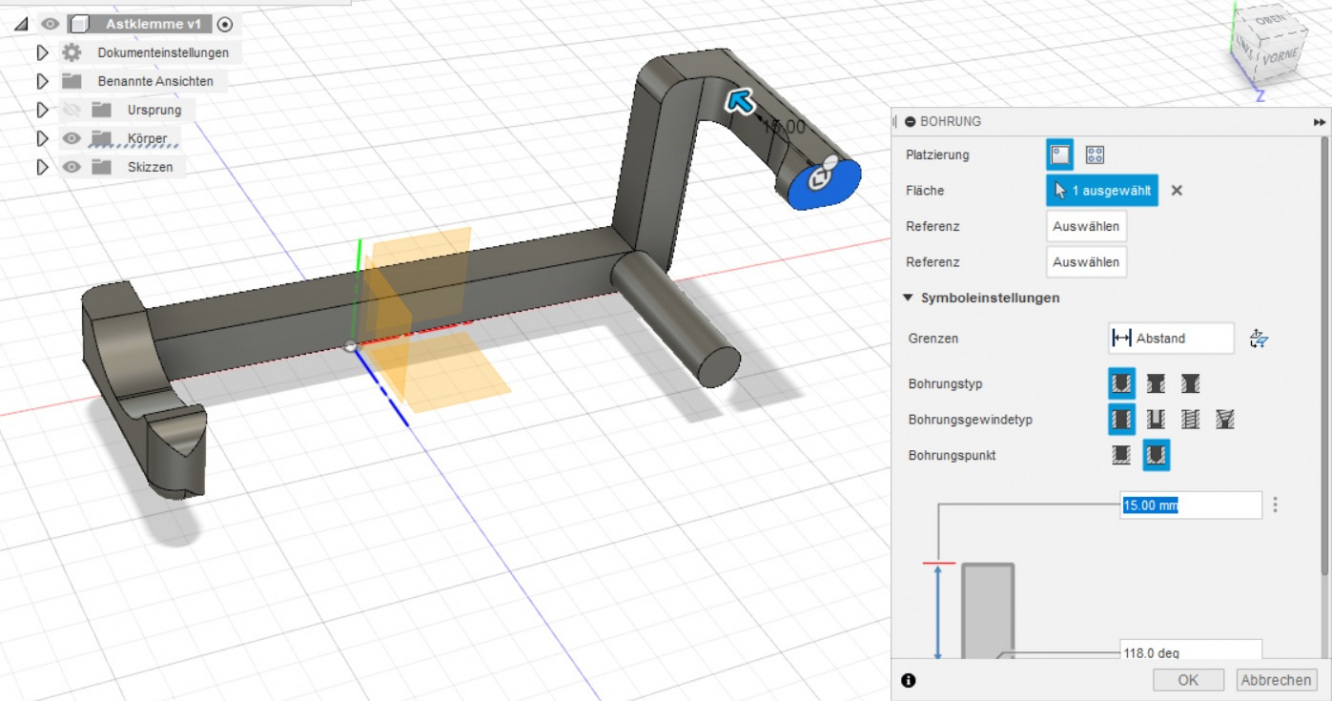Viewport: 1332px width, 701px height.
Task: Select countersink hole type icon
Action: [1190, 383]
